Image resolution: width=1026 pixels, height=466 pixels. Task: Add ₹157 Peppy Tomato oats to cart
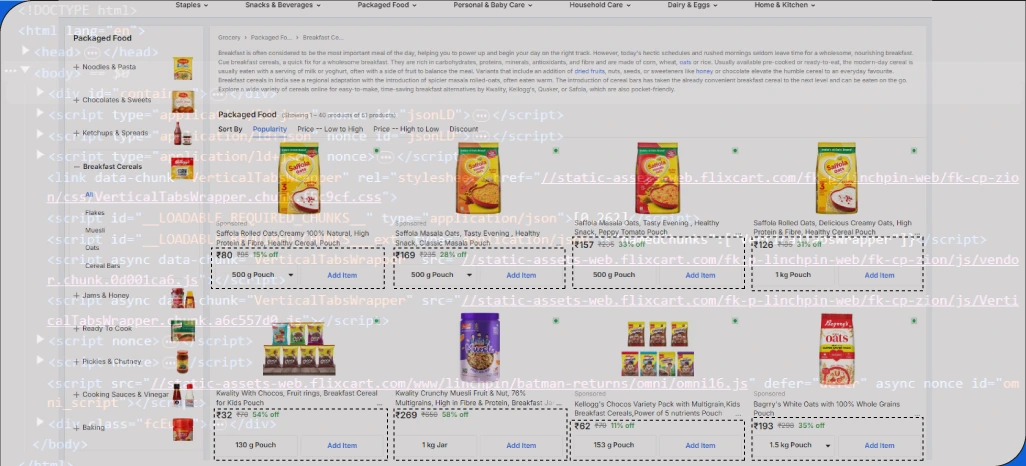coord(700,275)
